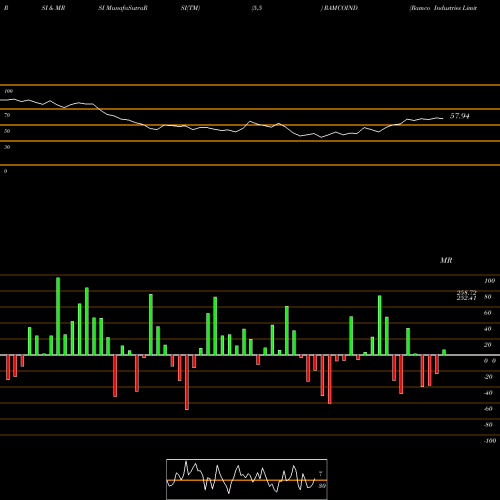Screen dimensions: 500x500
Task: Click the 30 label inside mini chart
Action: coord(322,486)
